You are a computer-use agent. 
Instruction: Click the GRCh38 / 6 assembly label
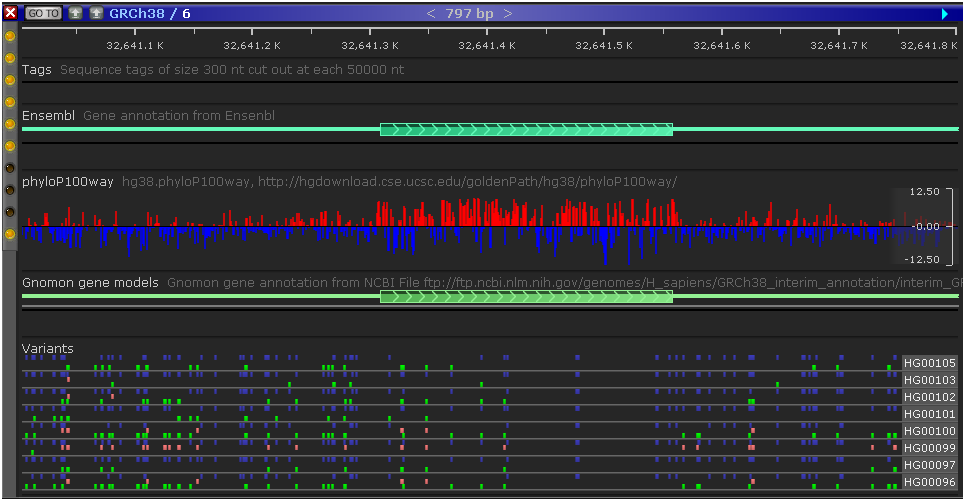pos(149,13)
